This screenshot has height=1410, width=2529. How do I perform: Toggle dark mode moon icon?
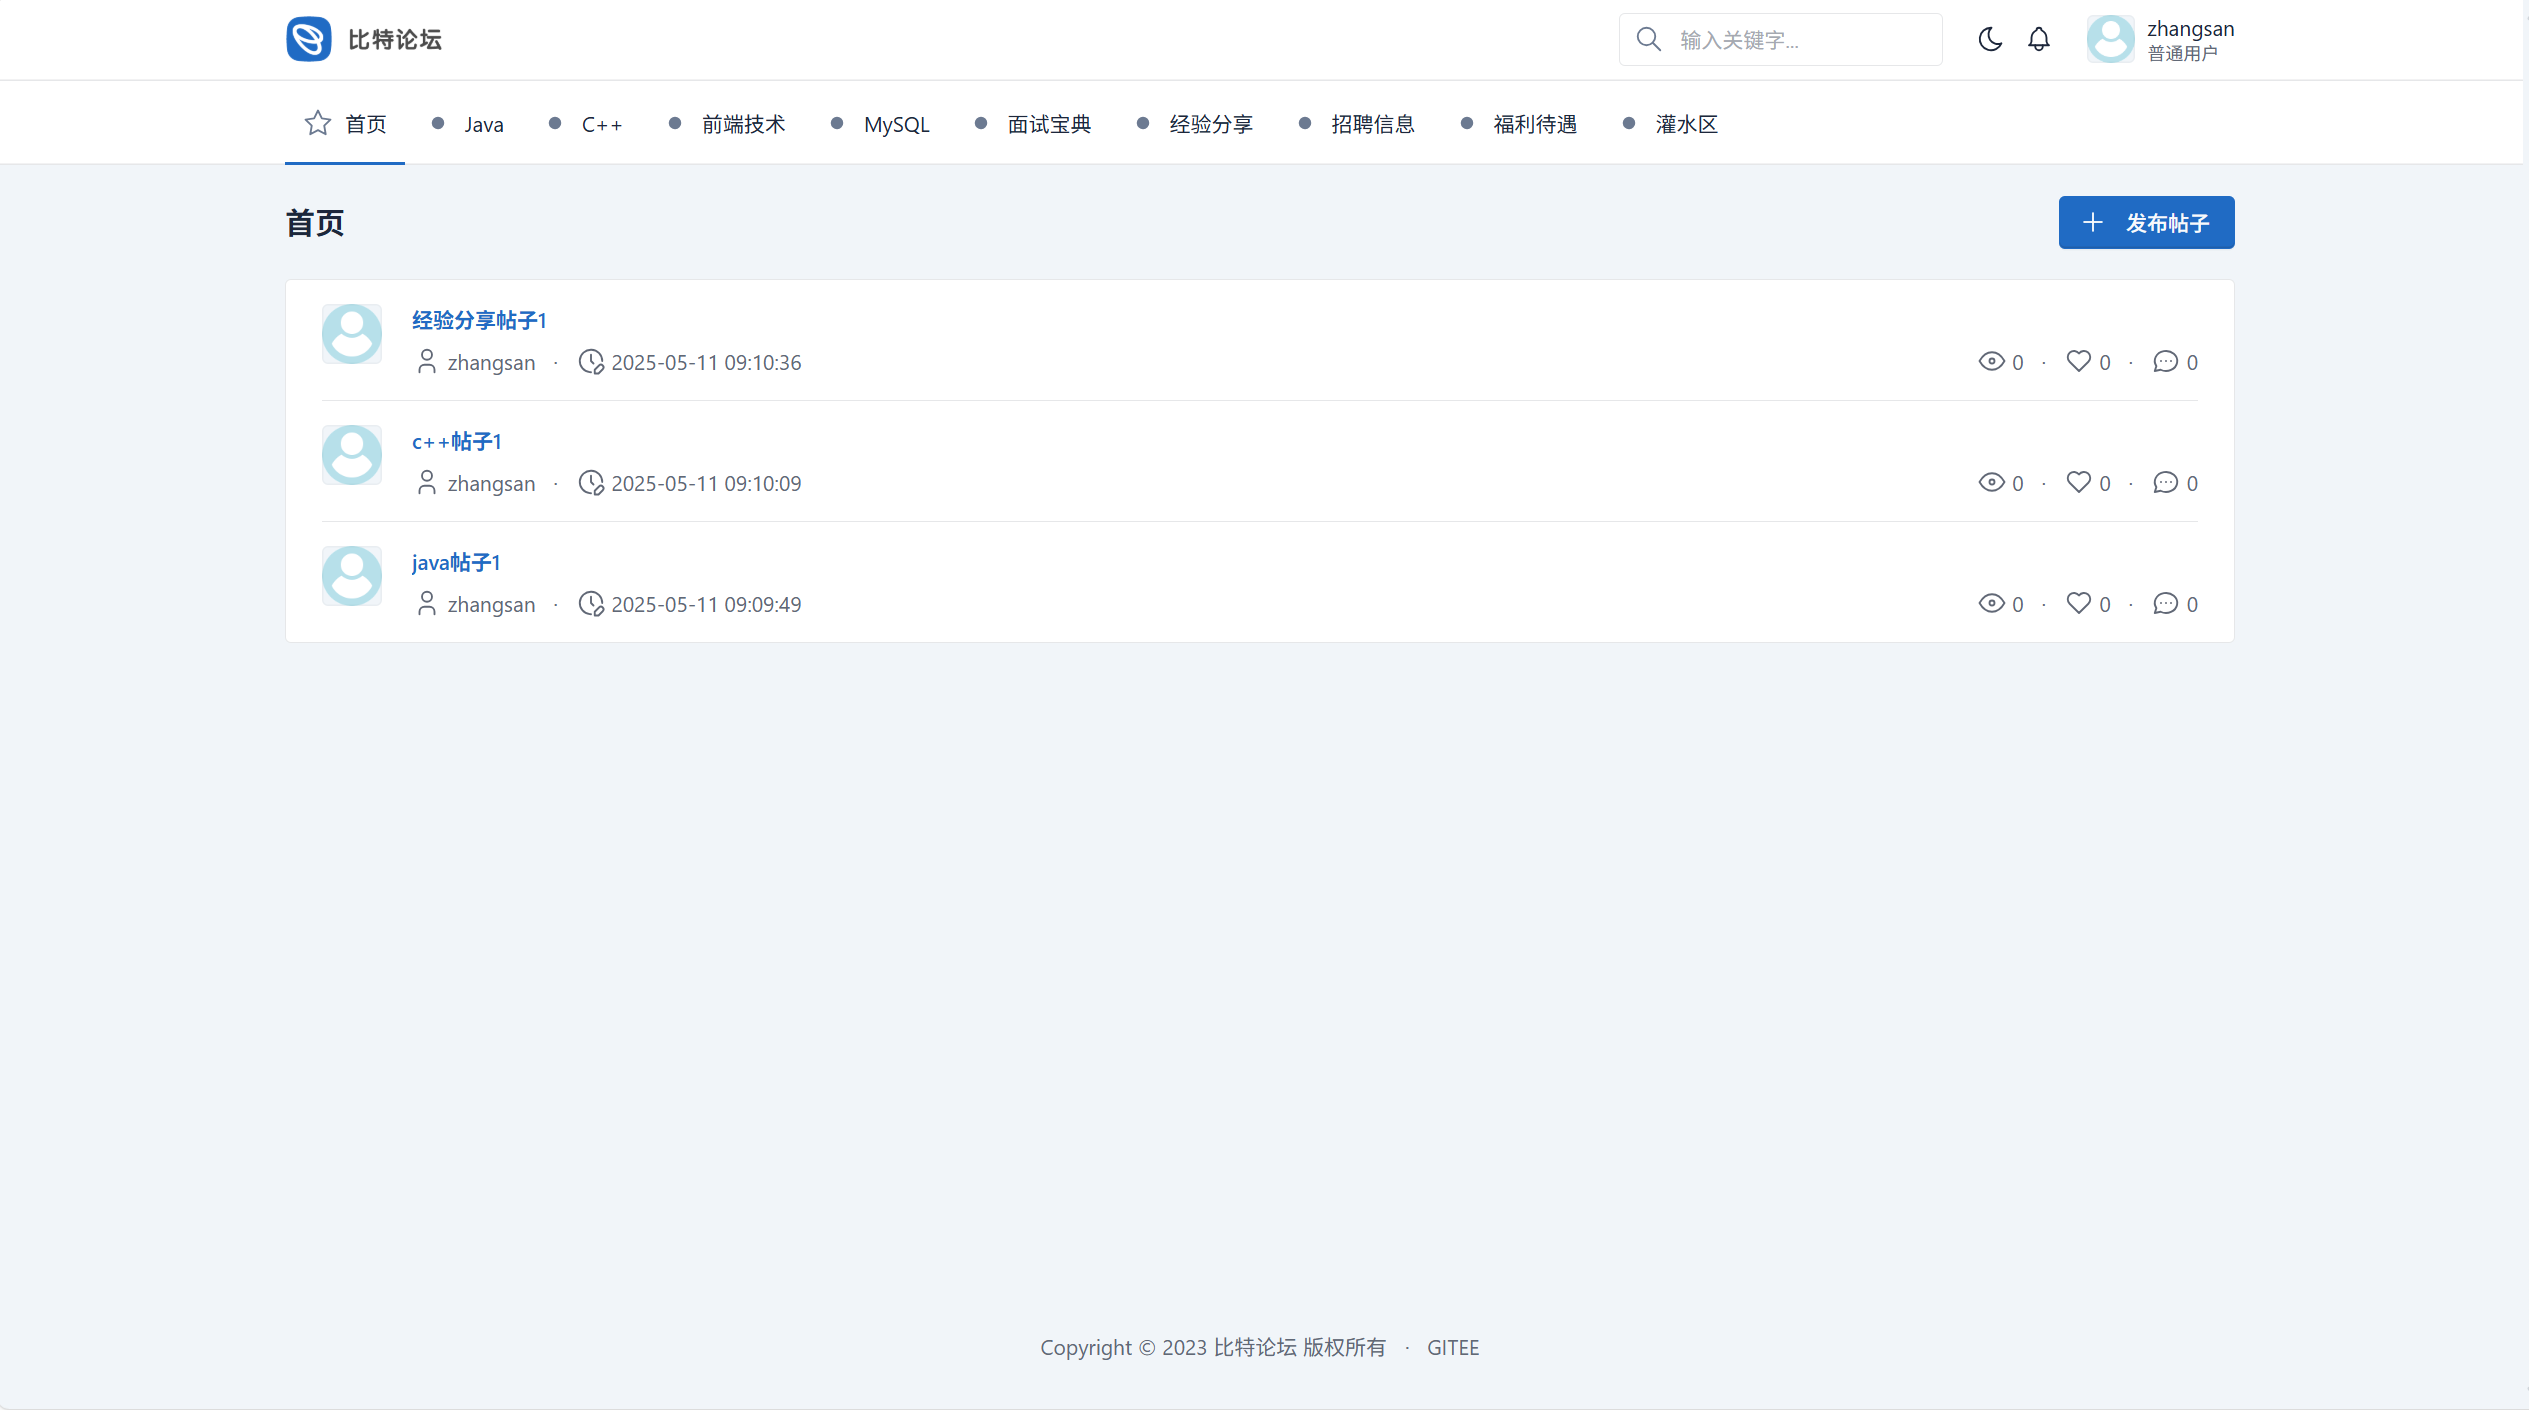1990,39
